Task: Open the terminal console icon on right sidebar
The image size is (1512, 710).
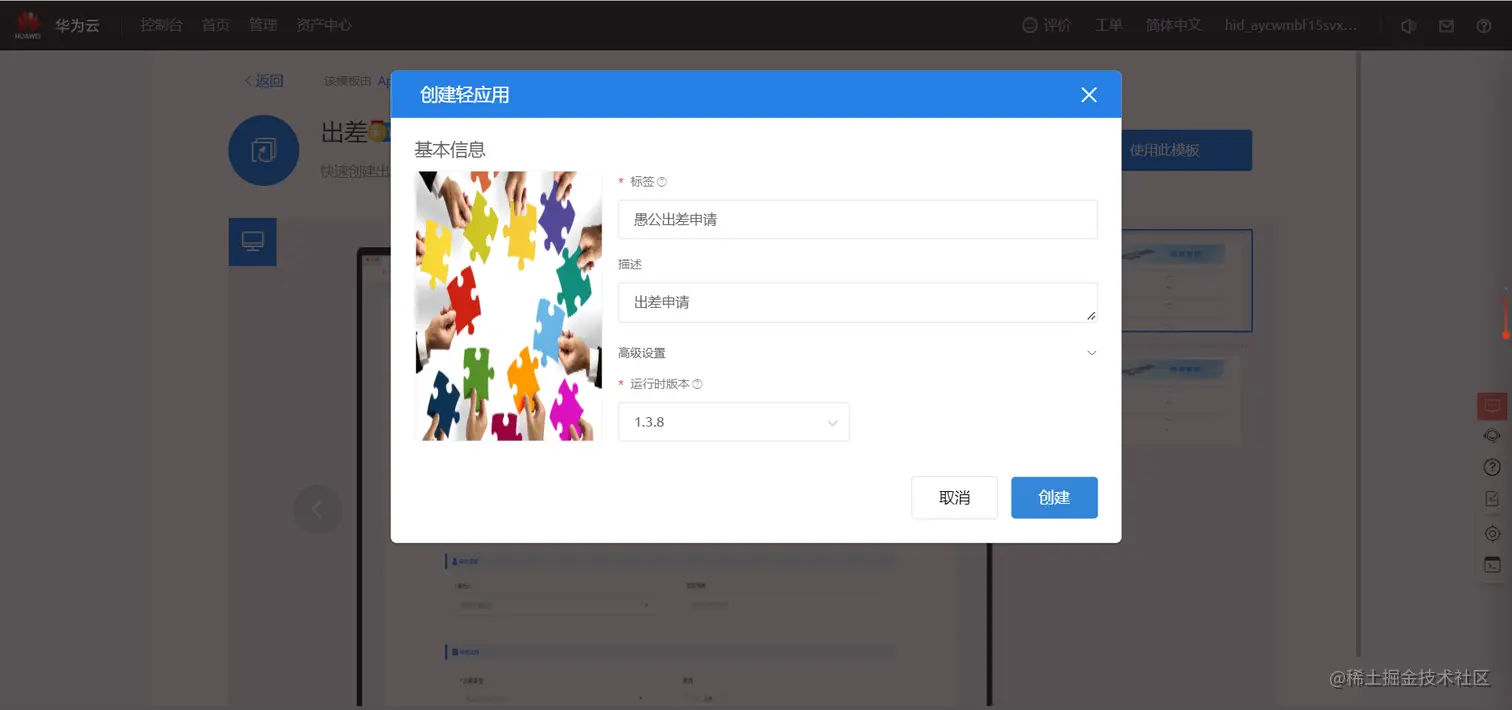Action: (x=1491, y=564)
